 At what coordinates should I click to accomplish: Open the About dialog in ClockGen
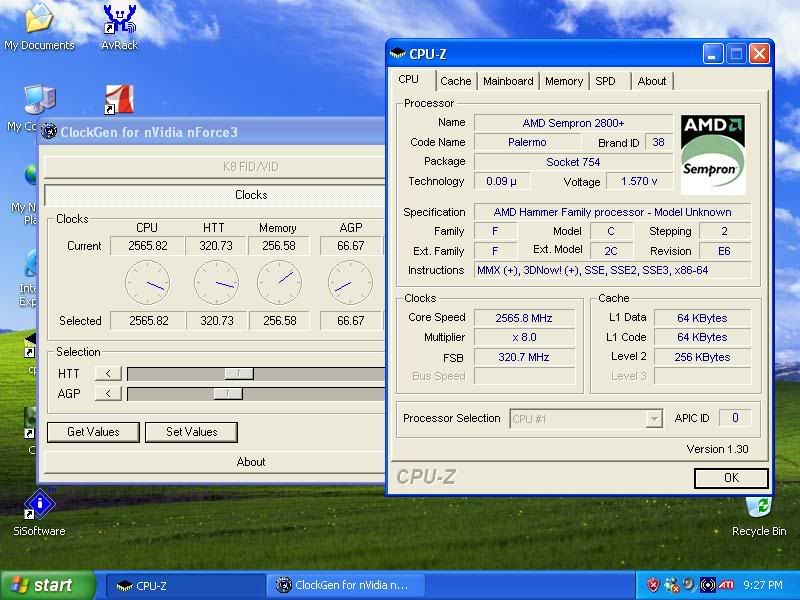point(251,462)
